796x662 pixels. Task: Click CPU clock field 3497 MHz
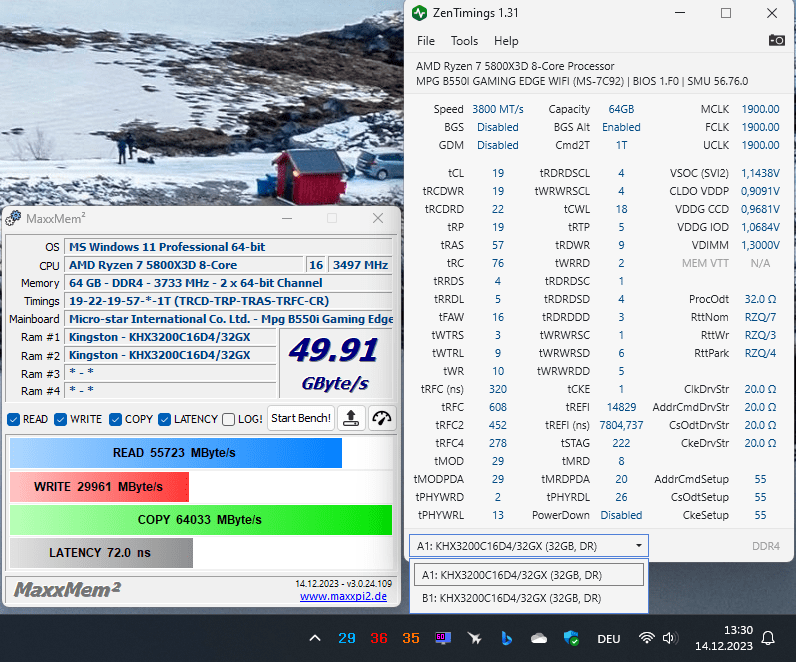pos(360,265)
